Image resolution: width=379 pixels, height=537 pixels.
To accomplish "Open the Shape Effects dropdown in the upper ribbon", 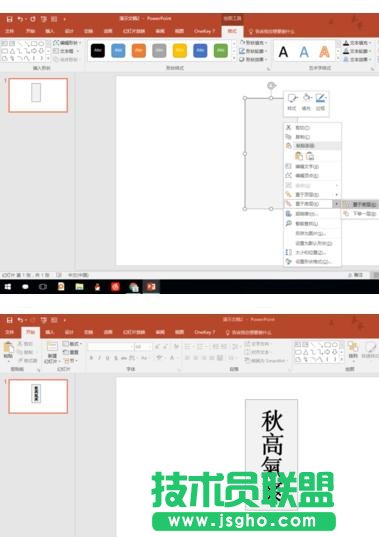I will click(x=254, y=59).
